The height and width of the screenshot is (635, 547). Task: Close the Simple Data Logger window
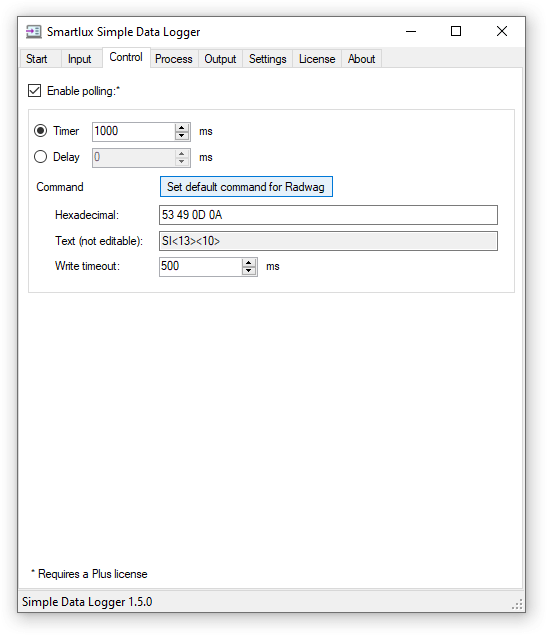click(x=502, y=32)
